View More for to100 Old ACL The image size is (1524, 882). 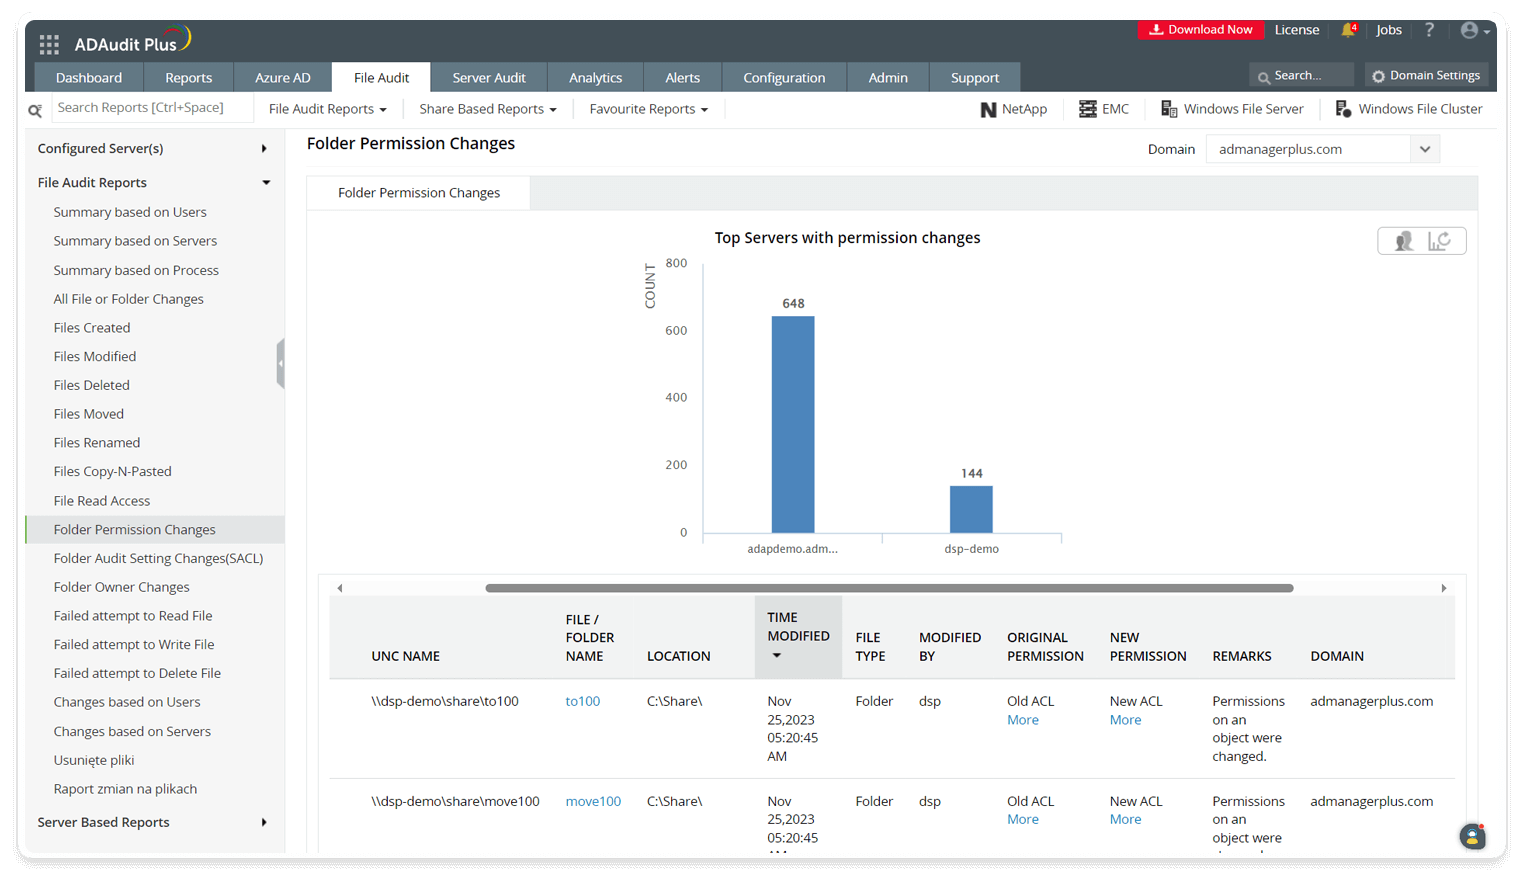[1023, 720]
